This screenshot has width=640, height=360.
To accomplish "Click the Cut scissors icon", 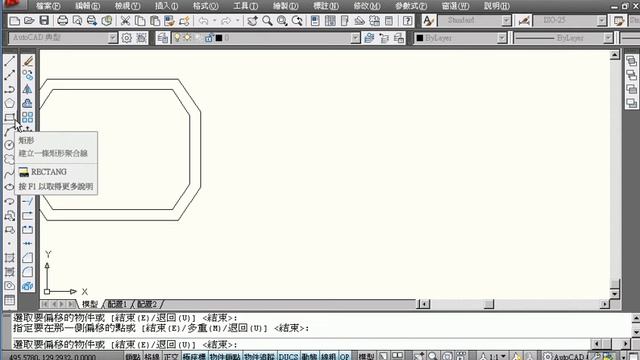I will pos(125,21).
